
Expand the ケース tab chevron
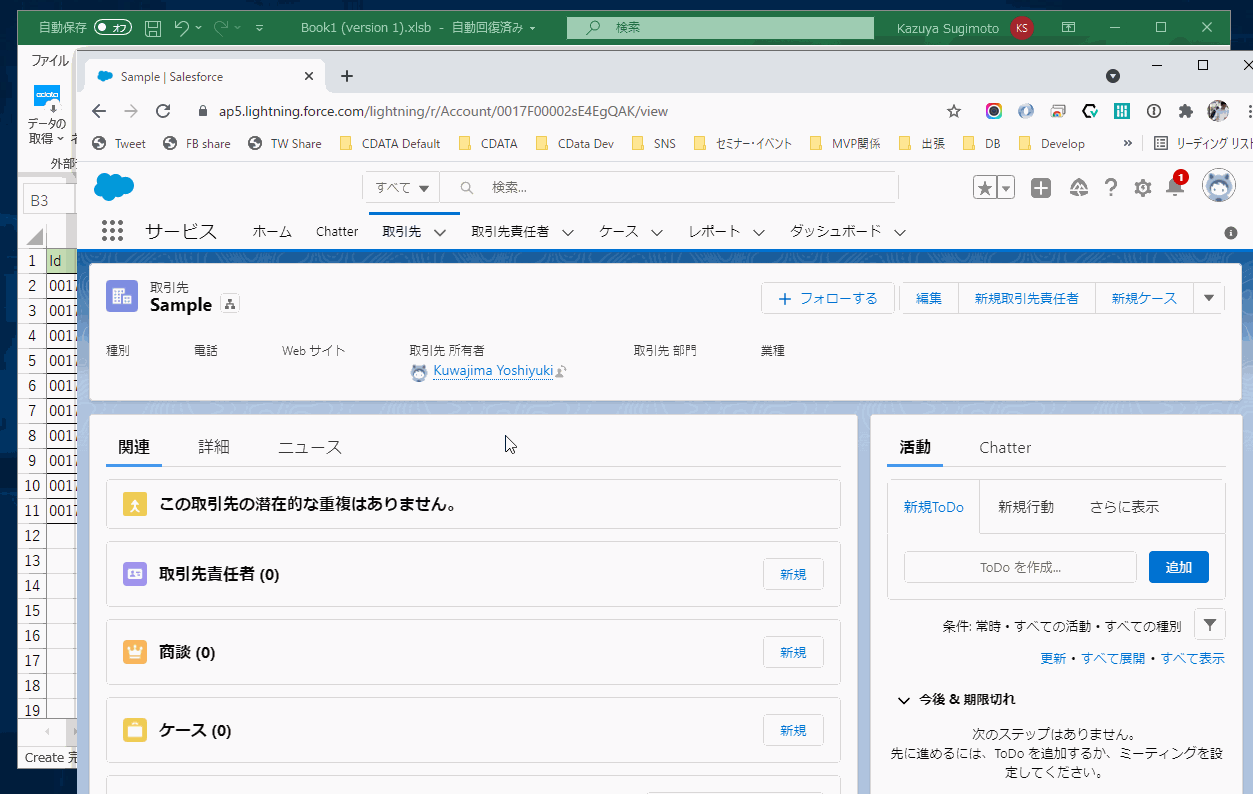click(x=657, y=232)
